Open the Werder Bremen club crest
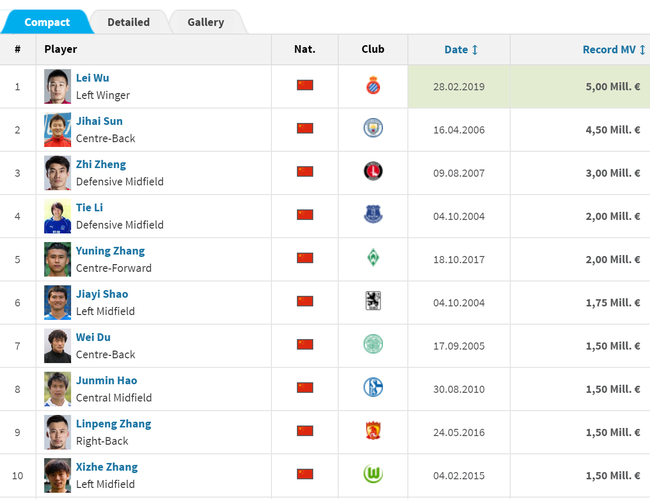Image resolution: width=650 pixels, height=499 pixels. tap(373, 258)
